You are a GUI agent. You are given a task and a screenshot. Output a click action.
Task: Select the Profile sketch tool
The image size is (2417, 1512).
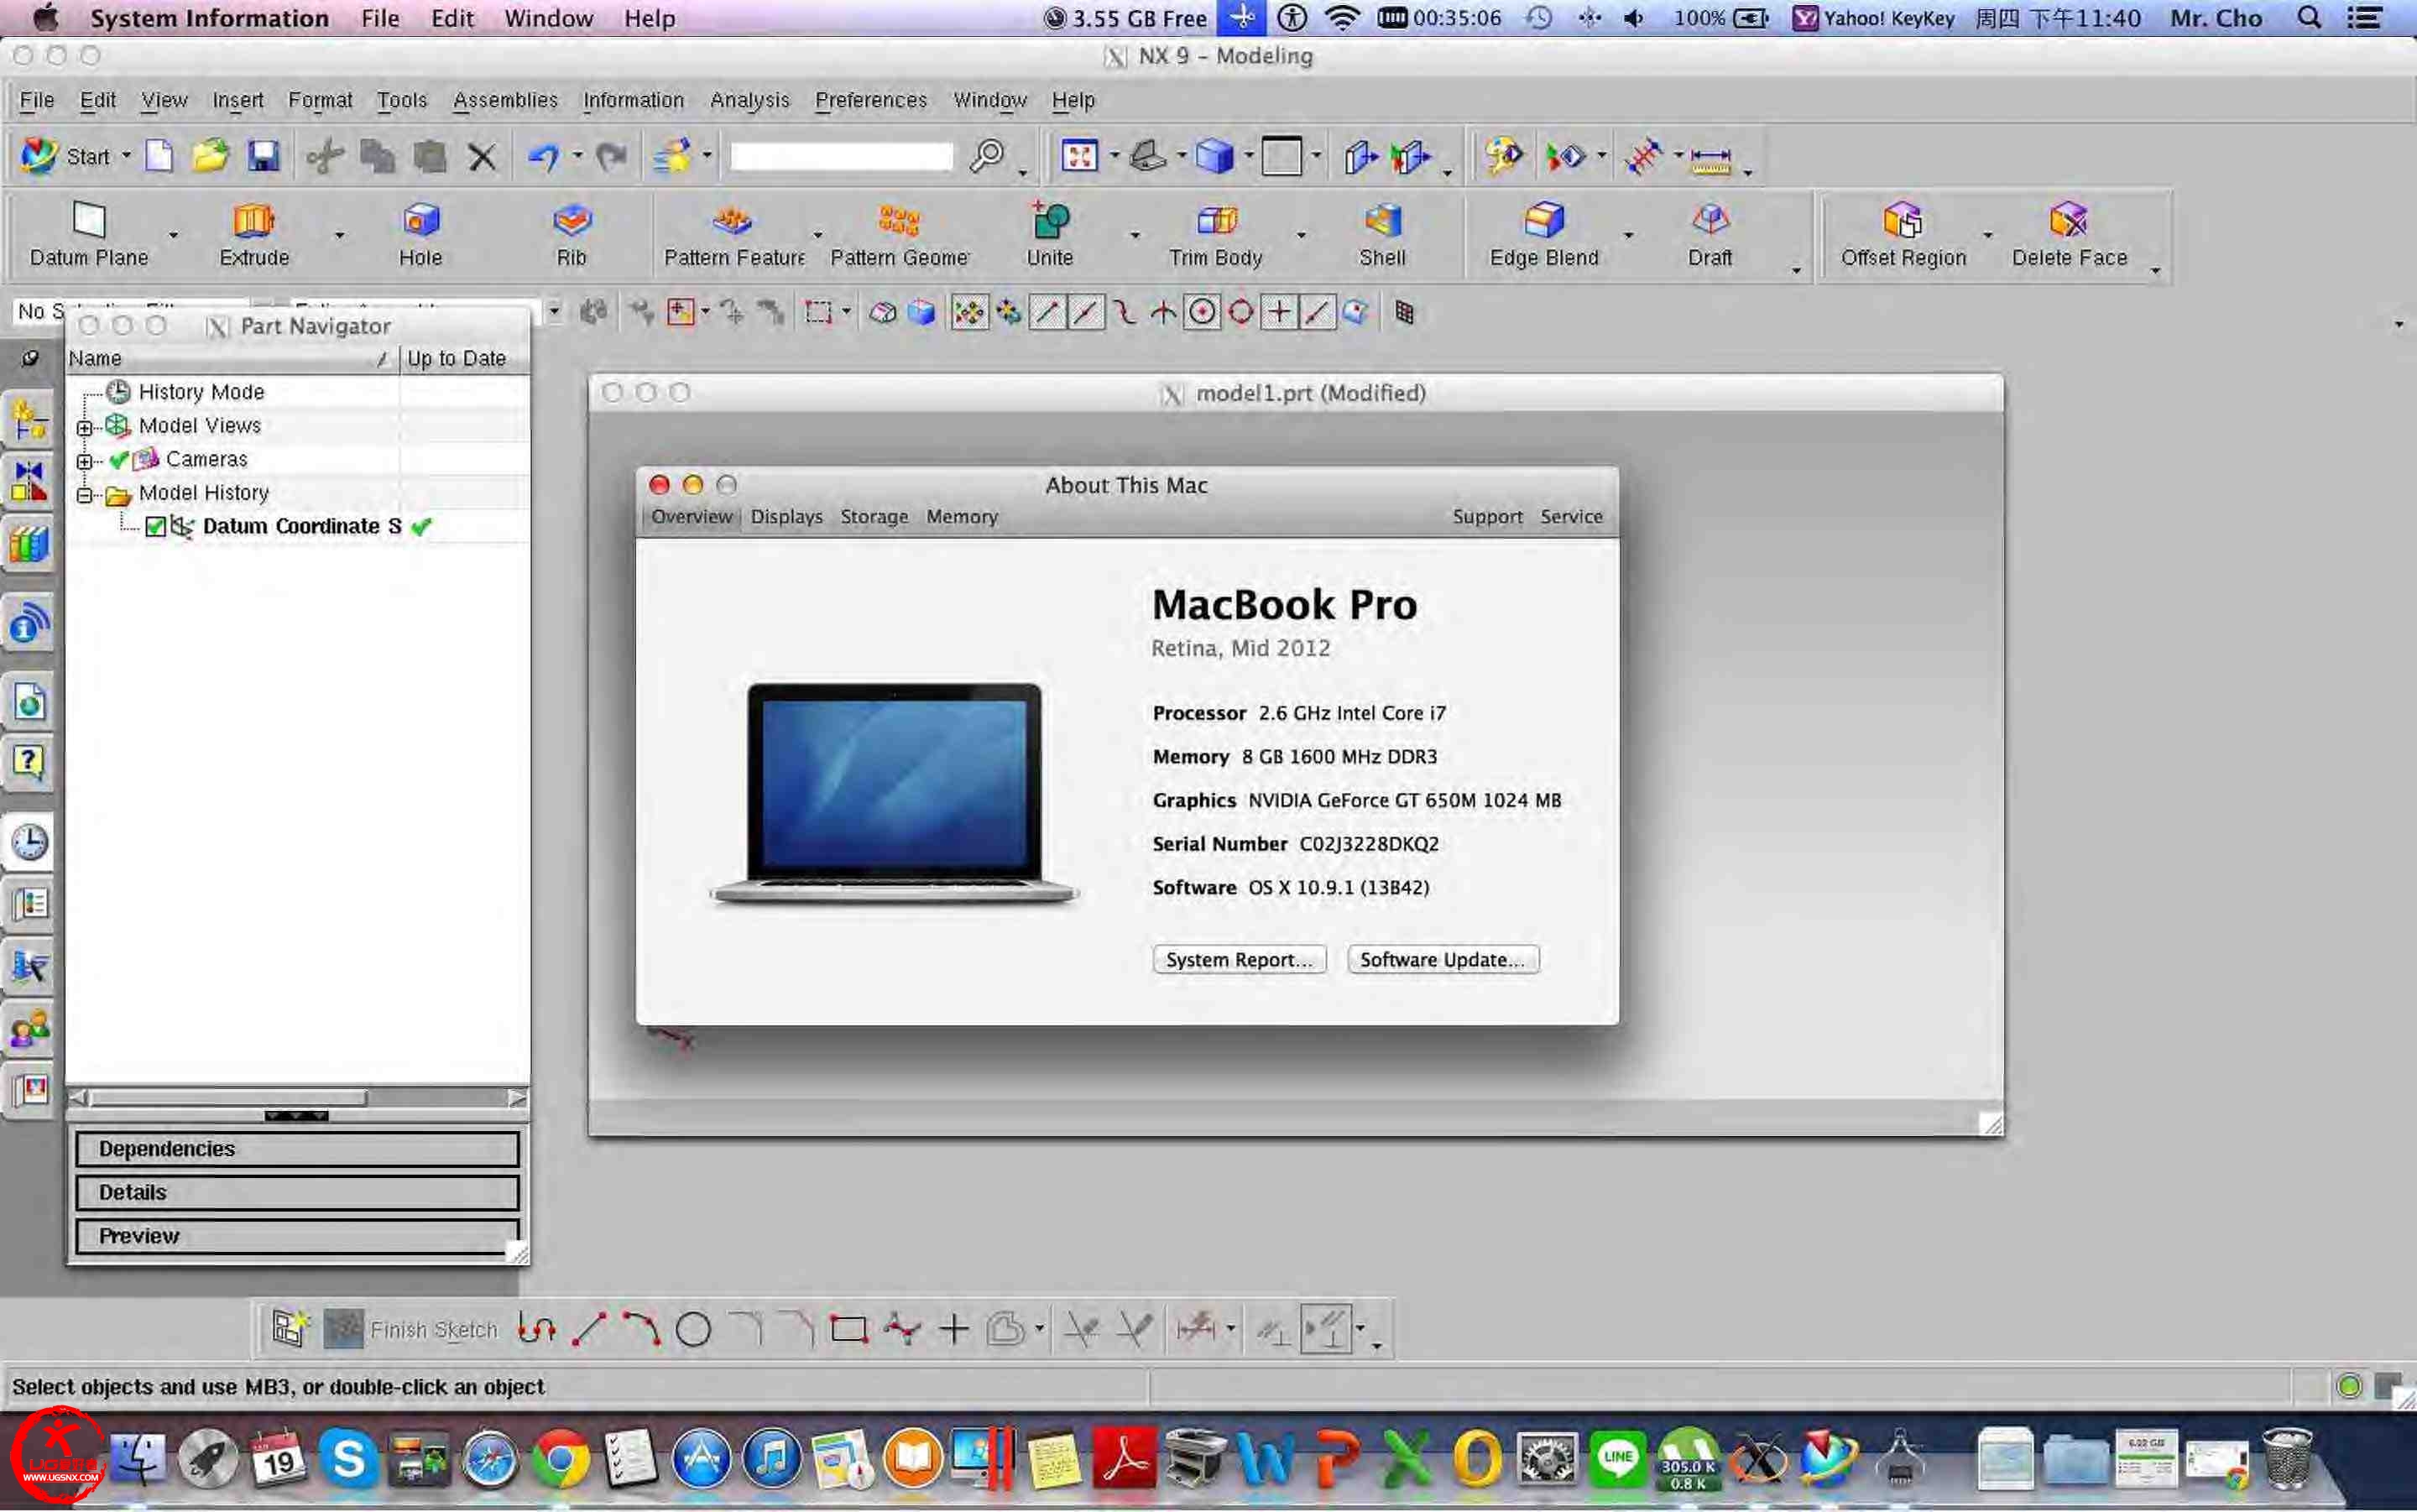(x=537, y=1329)
